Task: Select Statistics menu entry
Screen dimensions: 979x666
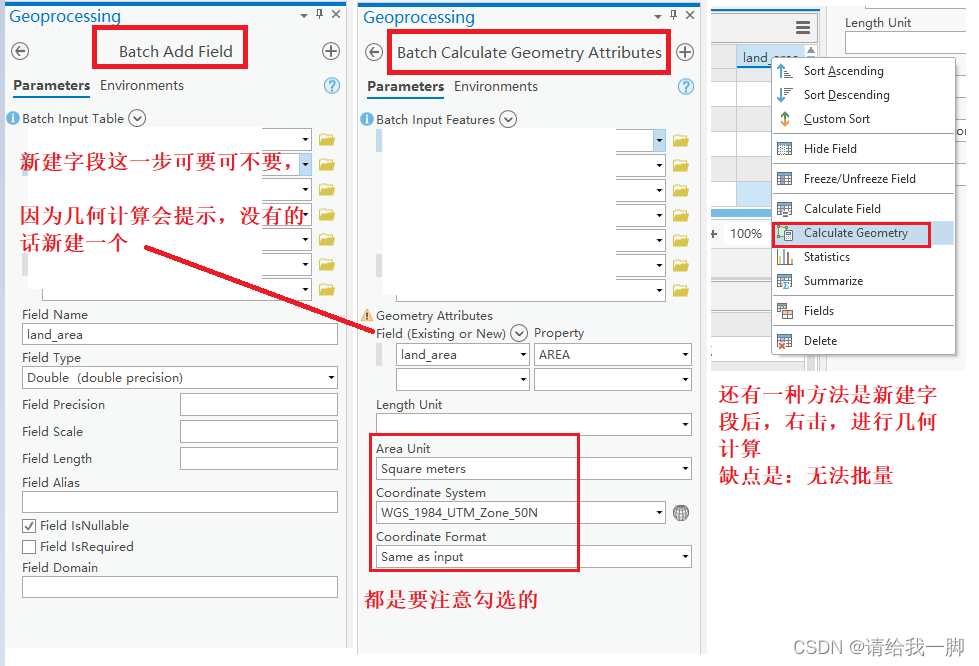Action: (826, 257)
